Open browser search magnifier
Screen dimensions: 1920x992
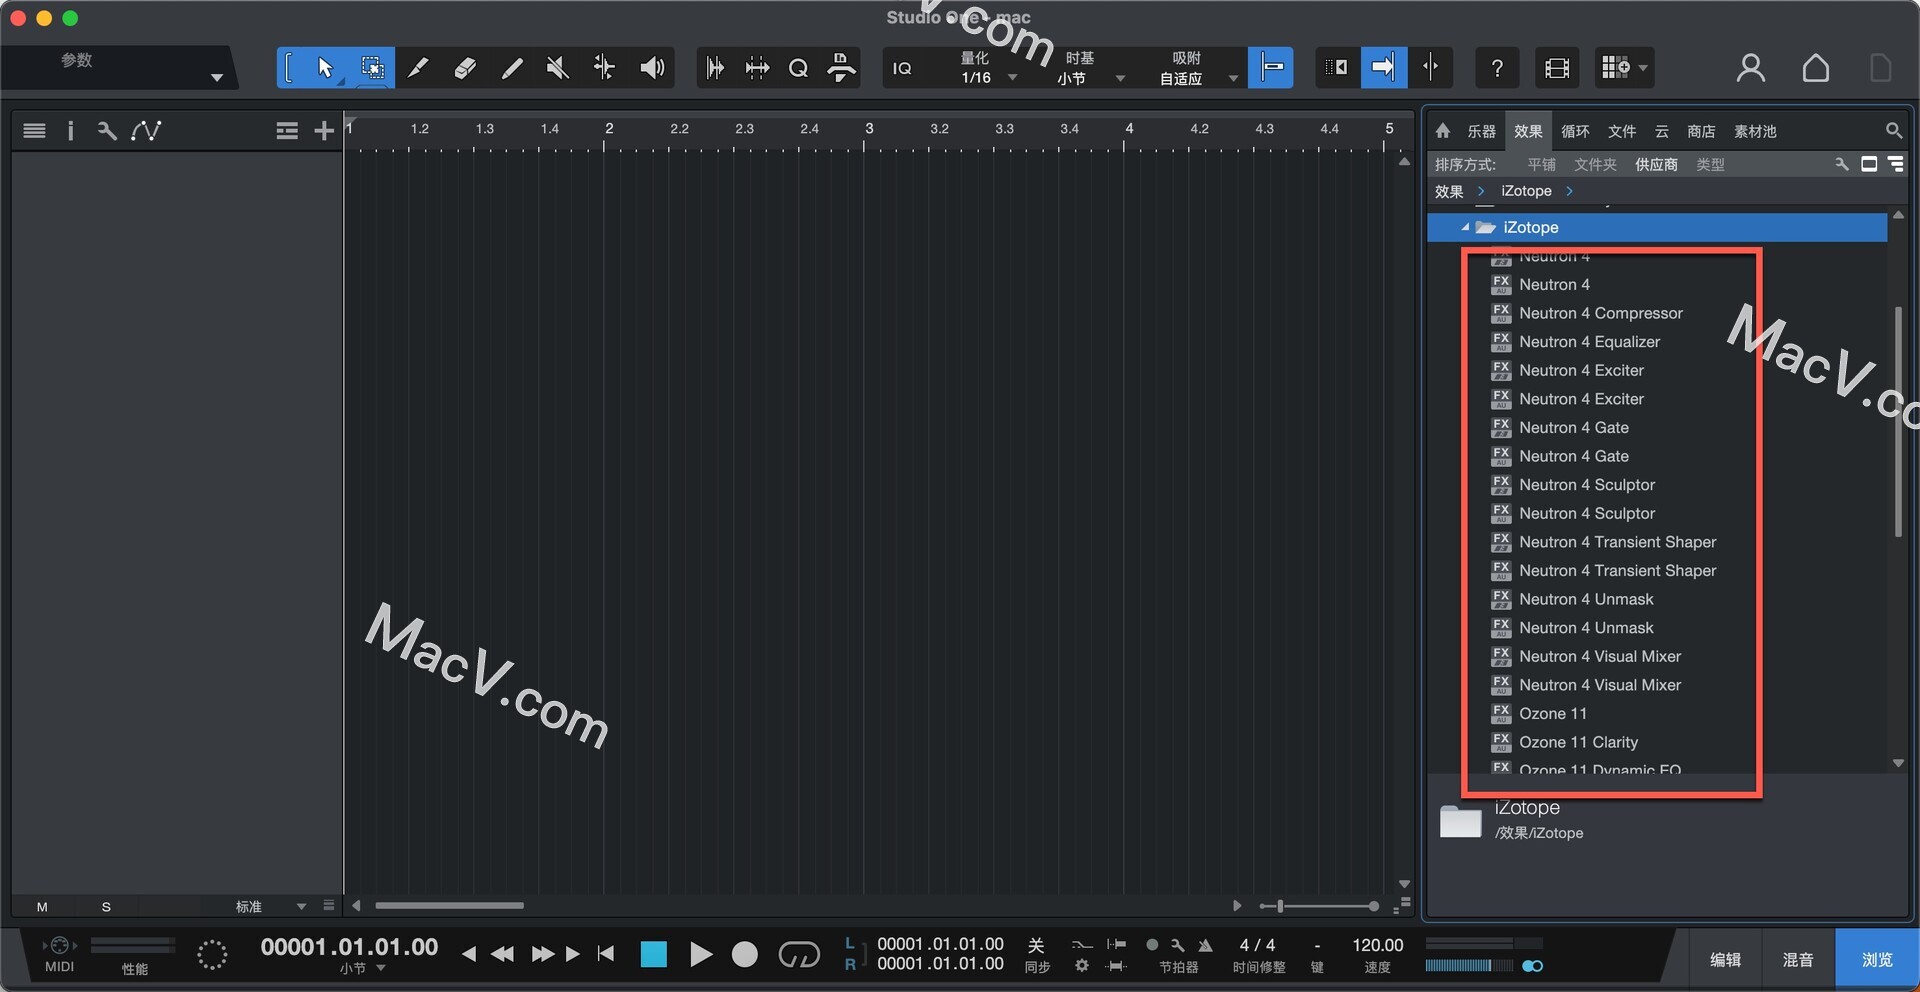pos(1894,131)
